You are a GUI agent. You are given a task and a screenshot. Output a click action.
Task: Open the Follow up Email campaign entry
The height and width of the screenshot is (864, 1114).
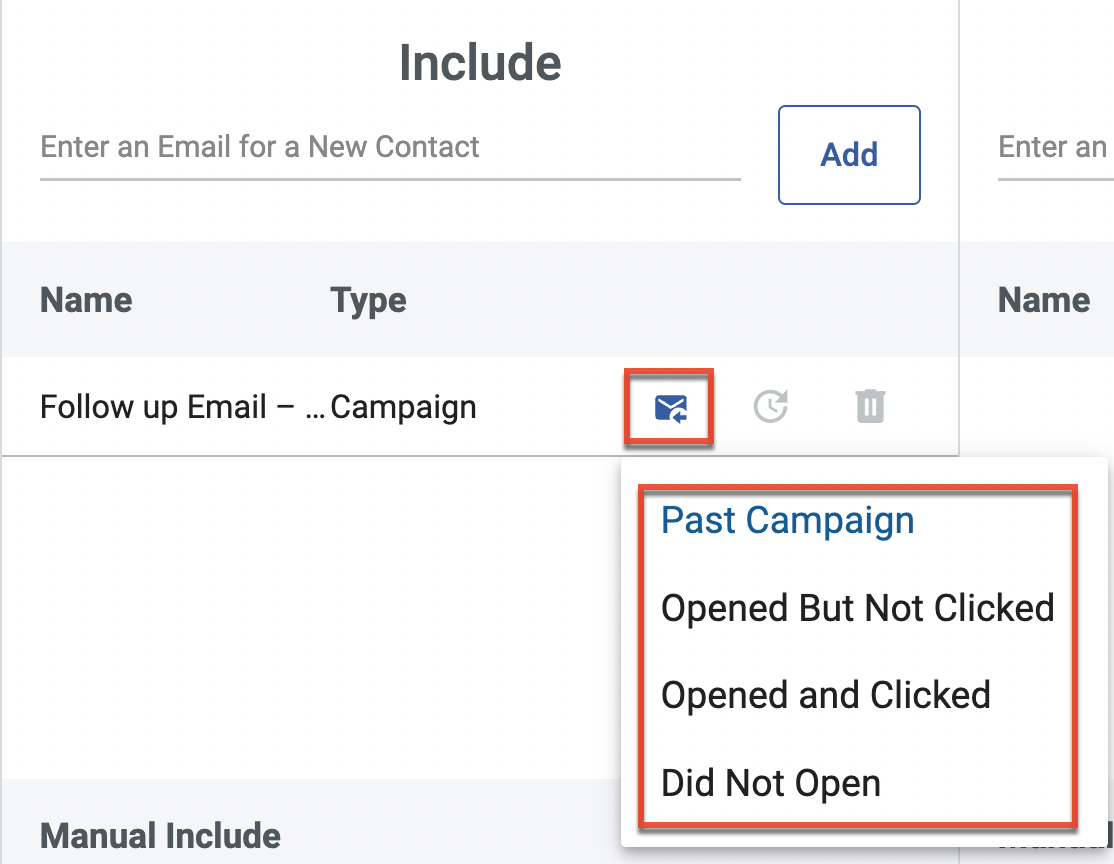[x=182, y=407]
